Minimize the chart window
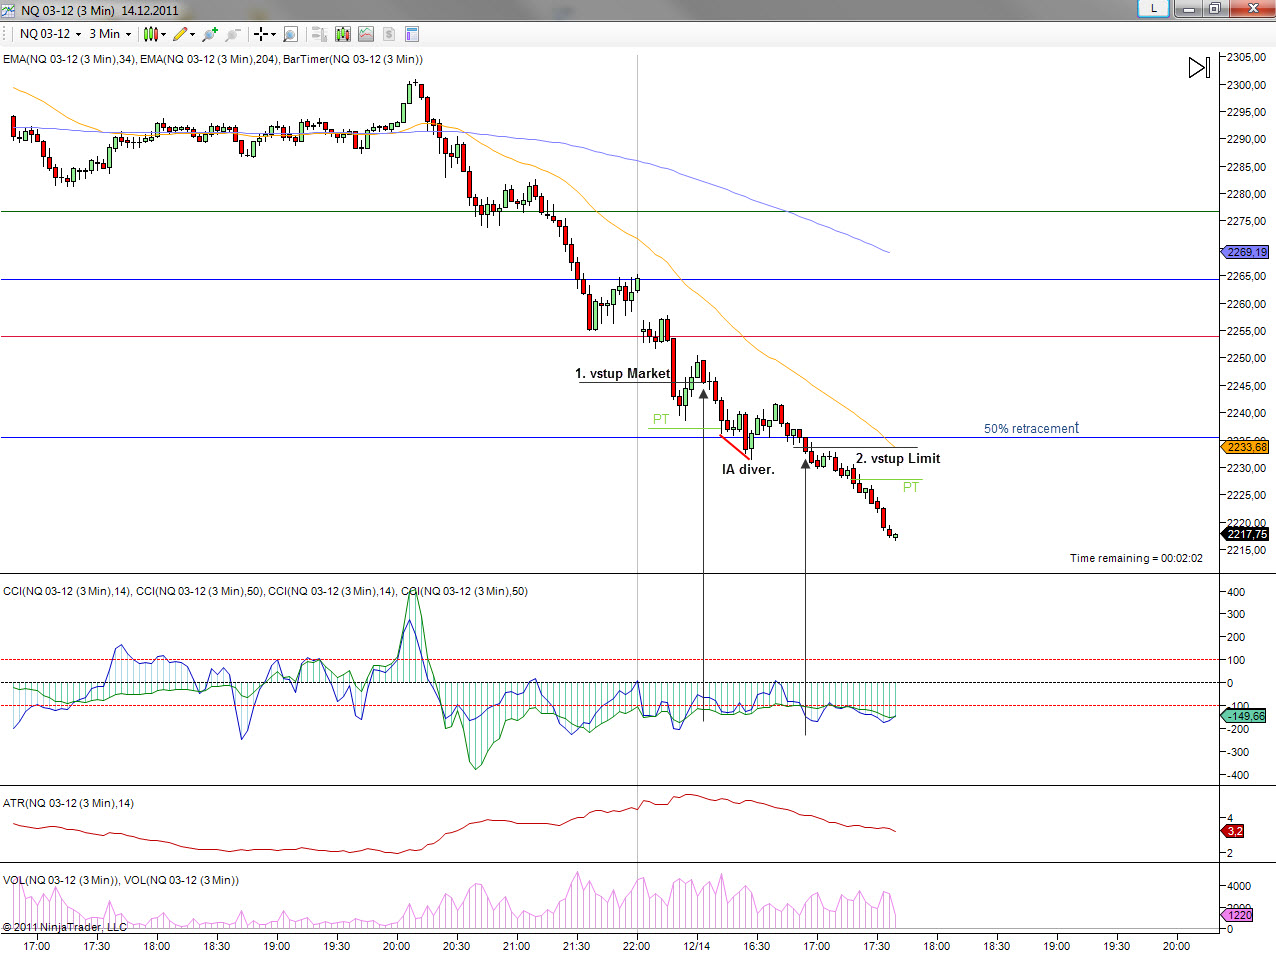This screenshot has height=956, width=1276. pyautogui.click(x=1189, y=8)
